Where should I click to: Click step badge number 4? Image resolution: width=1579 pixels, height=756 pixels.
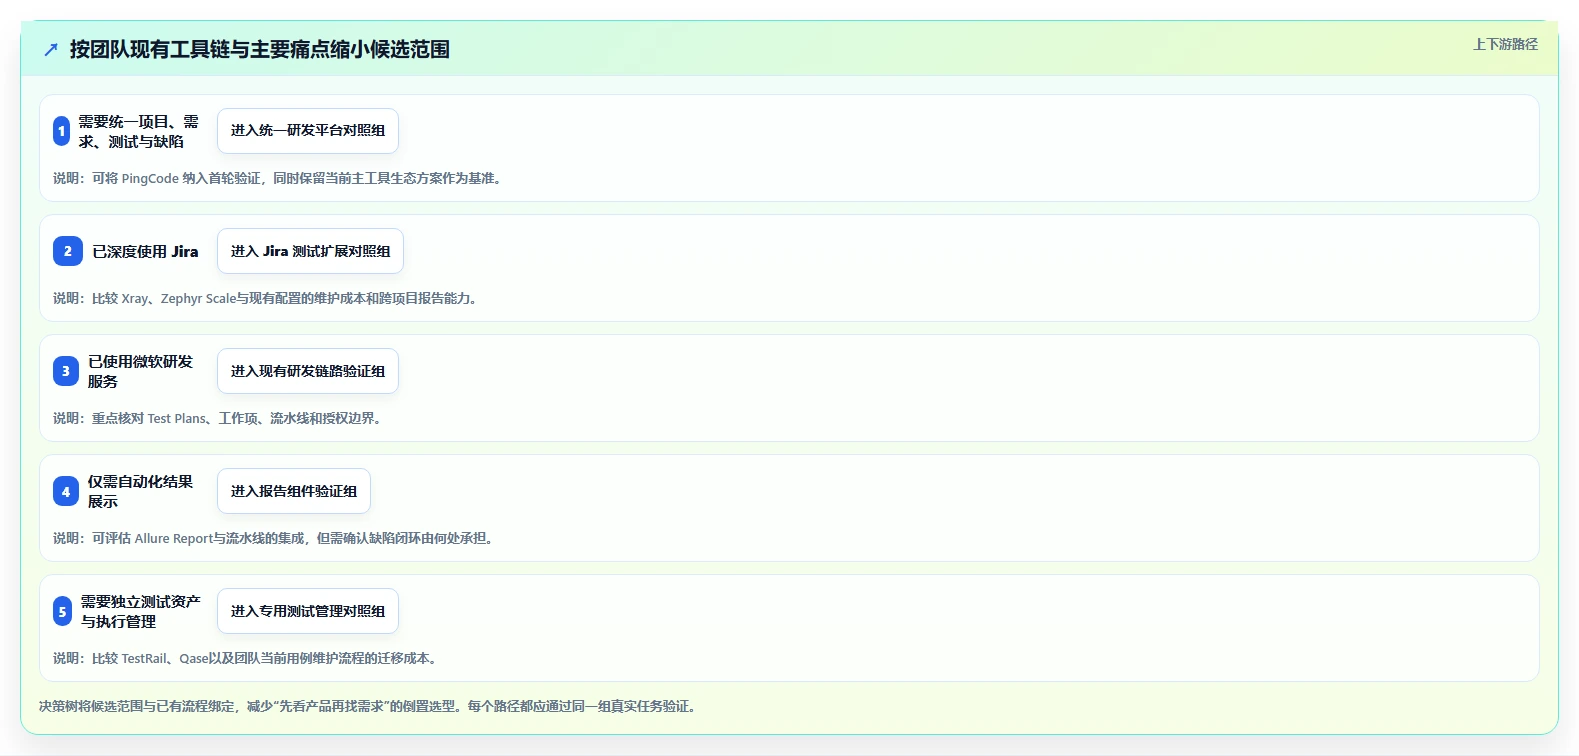tap(66, 491)
